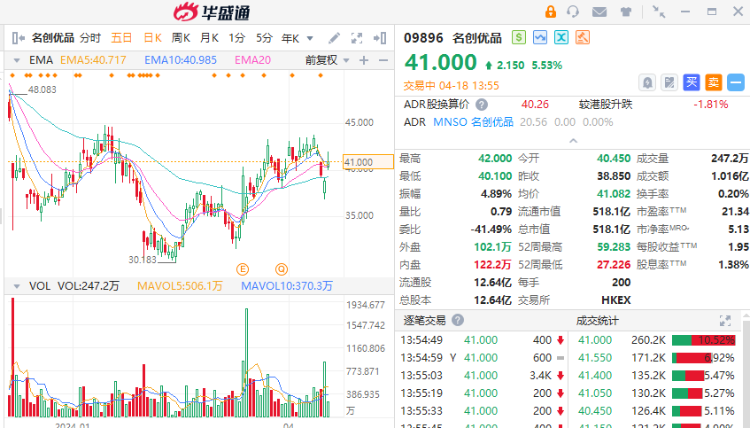The image size is (750, 428).
Task: Select the pencil drawing tool icon
Action: click(334, 38)
